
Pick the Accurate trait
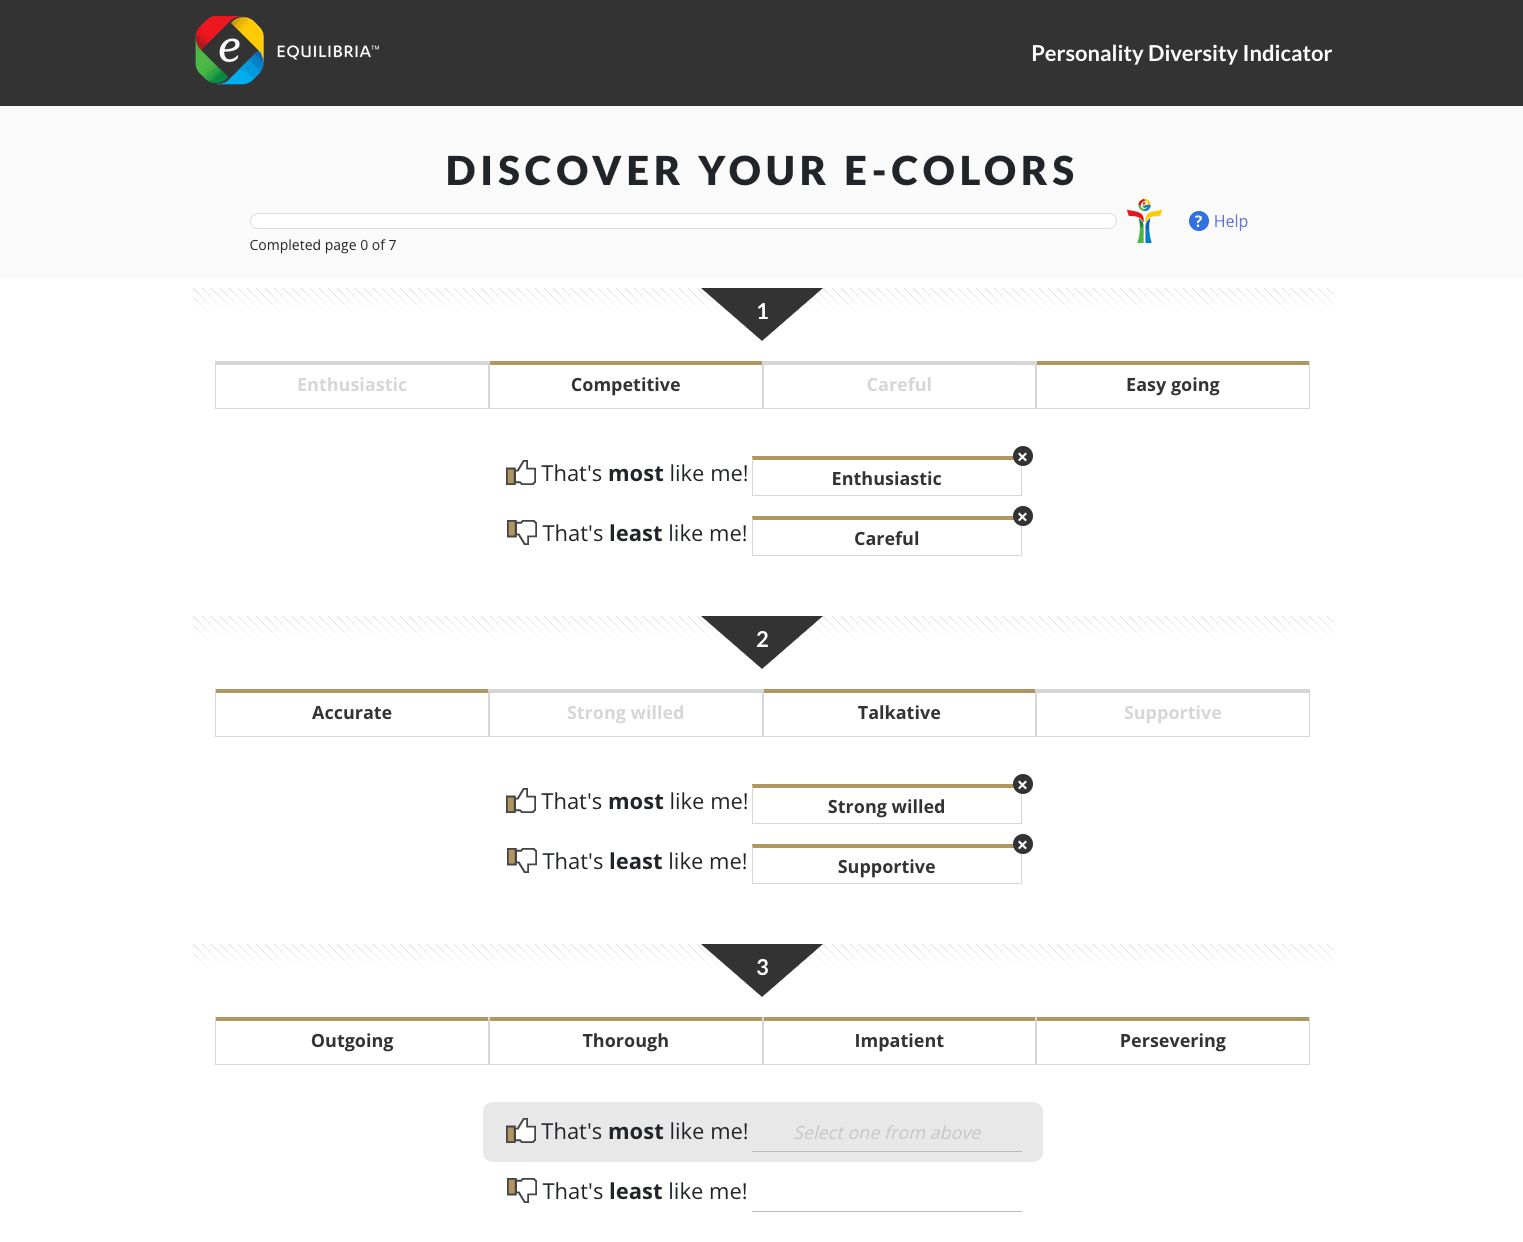tap(352, 713)
